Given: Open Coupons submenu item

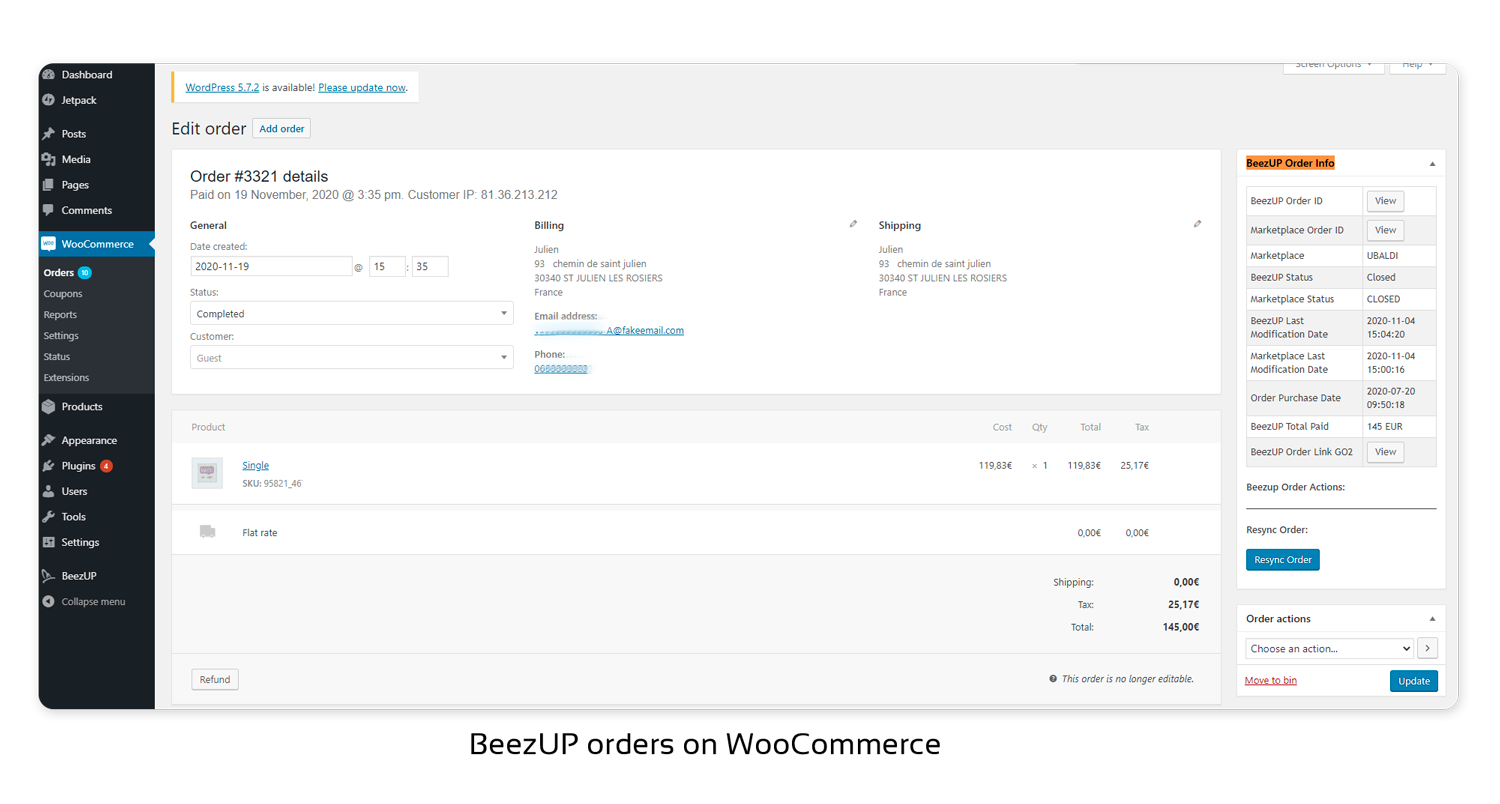Looking at the screenshot, I should (x=63, y=294).
